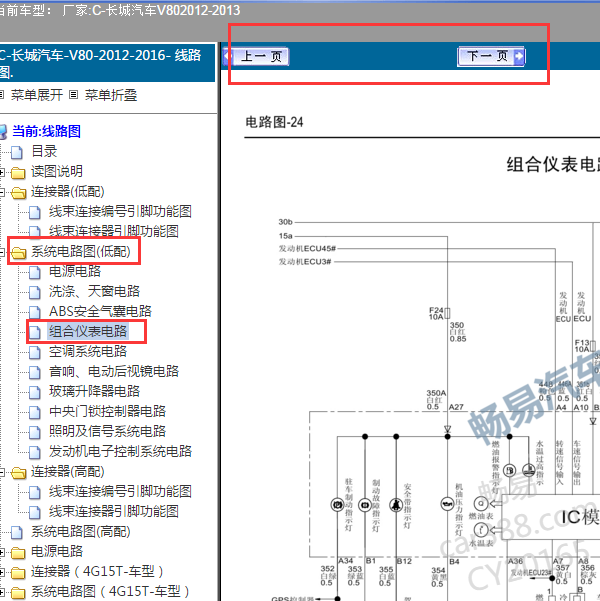Collapse the 连接器(低配) folder node
Screen dimensions: 600x601
point(2,192)
